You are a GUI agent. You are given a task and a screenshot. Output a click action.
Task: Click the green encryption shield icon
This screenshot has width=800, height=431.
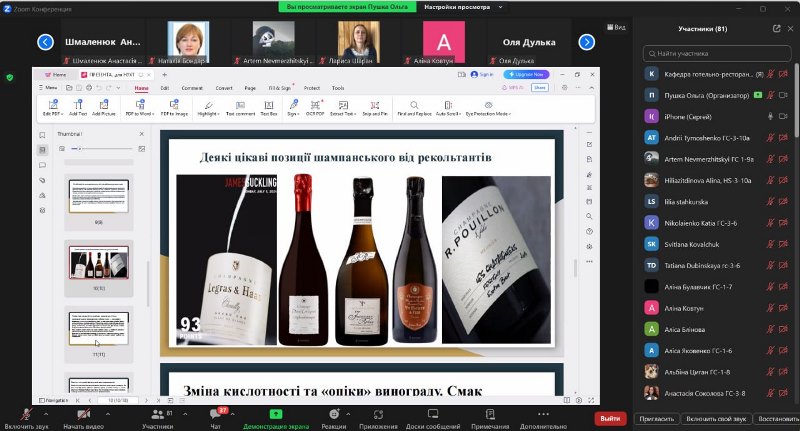click(10, 77)
